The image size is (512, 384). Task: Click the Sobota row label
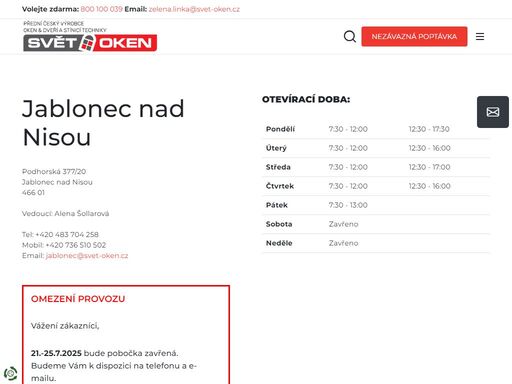click(279, 224)
